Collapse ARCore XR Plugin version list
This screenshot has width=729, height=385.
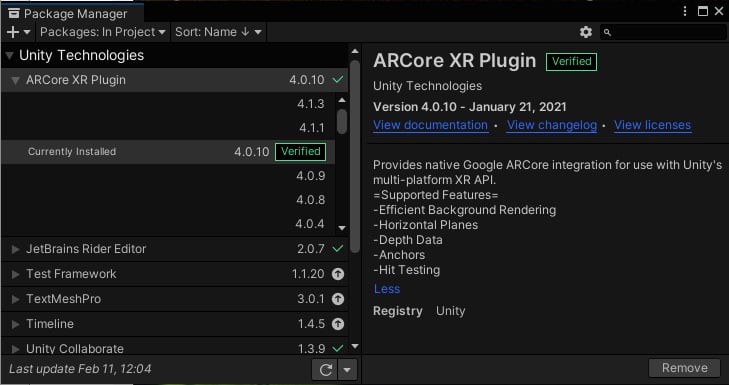click(x=15, y=80)
